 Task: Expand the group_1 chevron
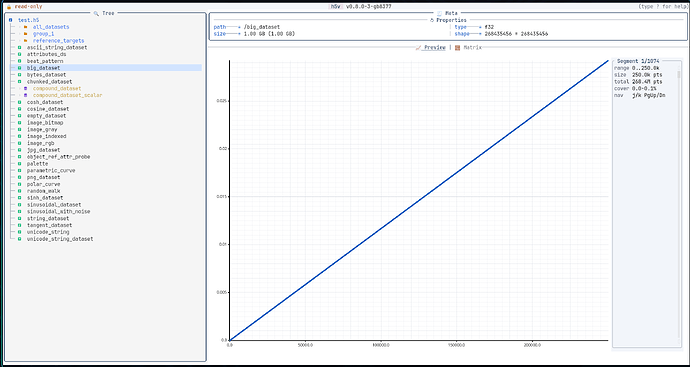click(19, 34)
